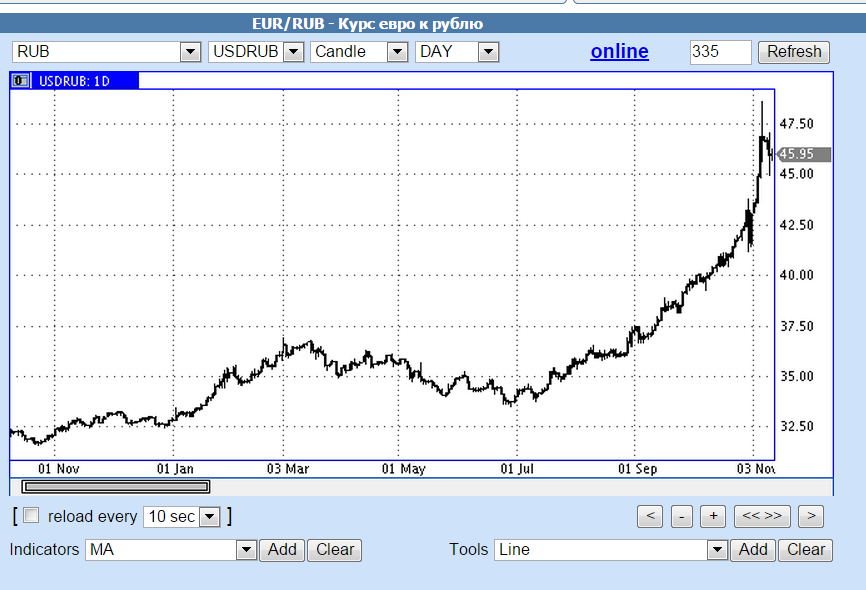Image resolution: width=866 pixels, height=590 pixels.
Task: Click the 335 bars input field
Action: [x=720, y=52]
